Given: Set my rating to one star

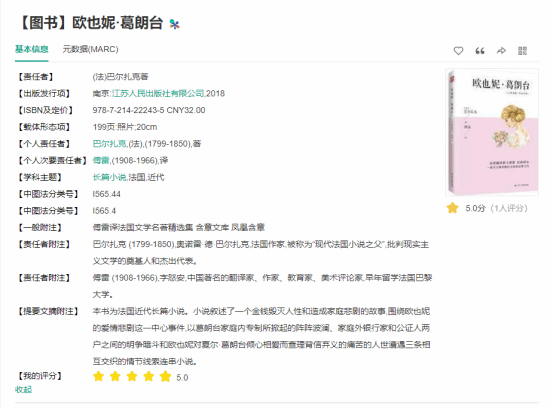Looking at the screenshot, I should [x=98, y=376].
